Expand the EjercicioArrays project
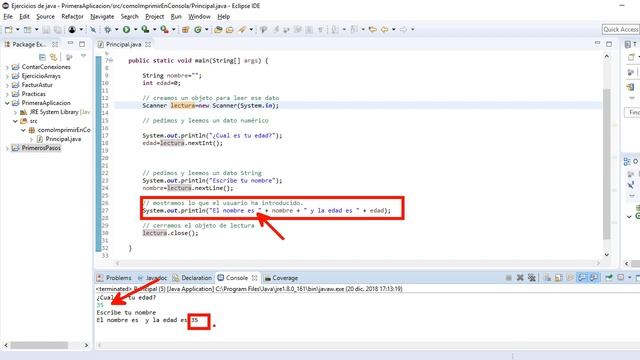Image resolution: width=640 pixels, height=360 pixels. [x=7, y=76]
